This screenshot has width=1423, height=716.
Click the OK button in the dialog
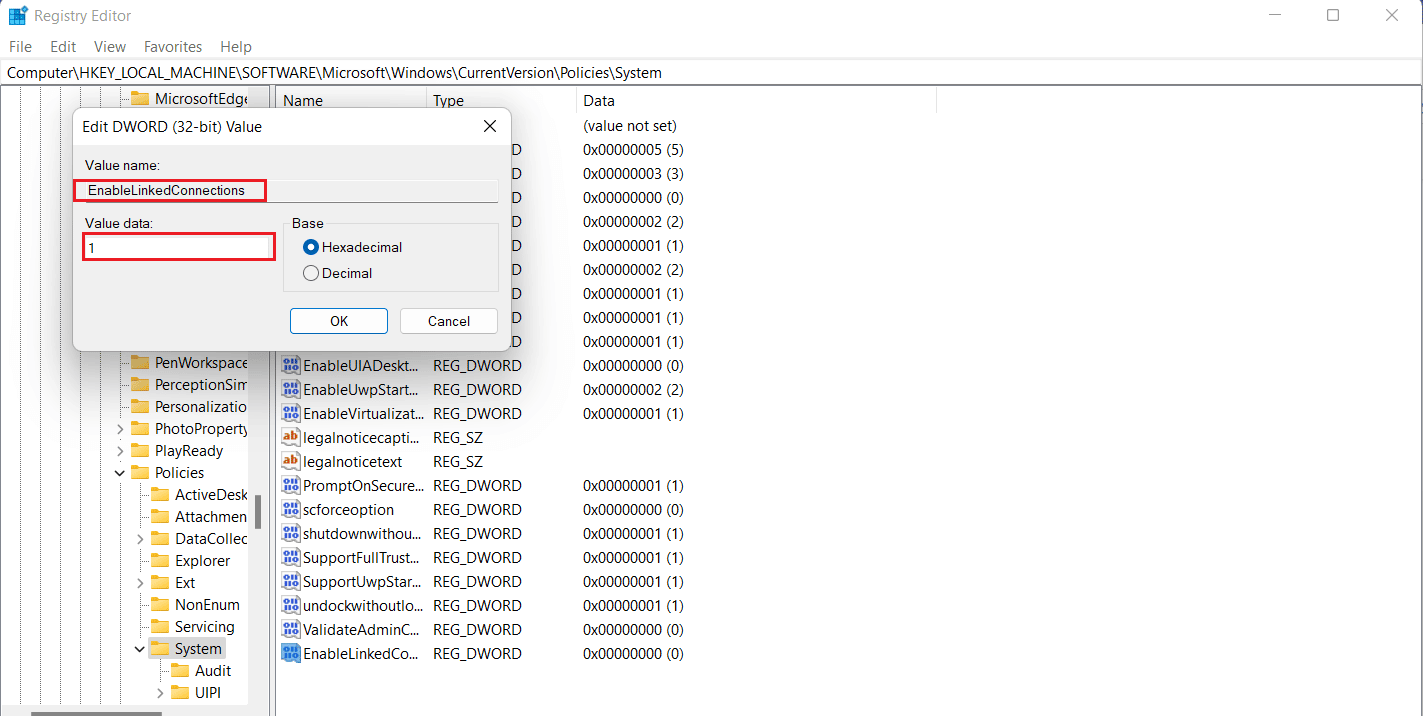338,321
